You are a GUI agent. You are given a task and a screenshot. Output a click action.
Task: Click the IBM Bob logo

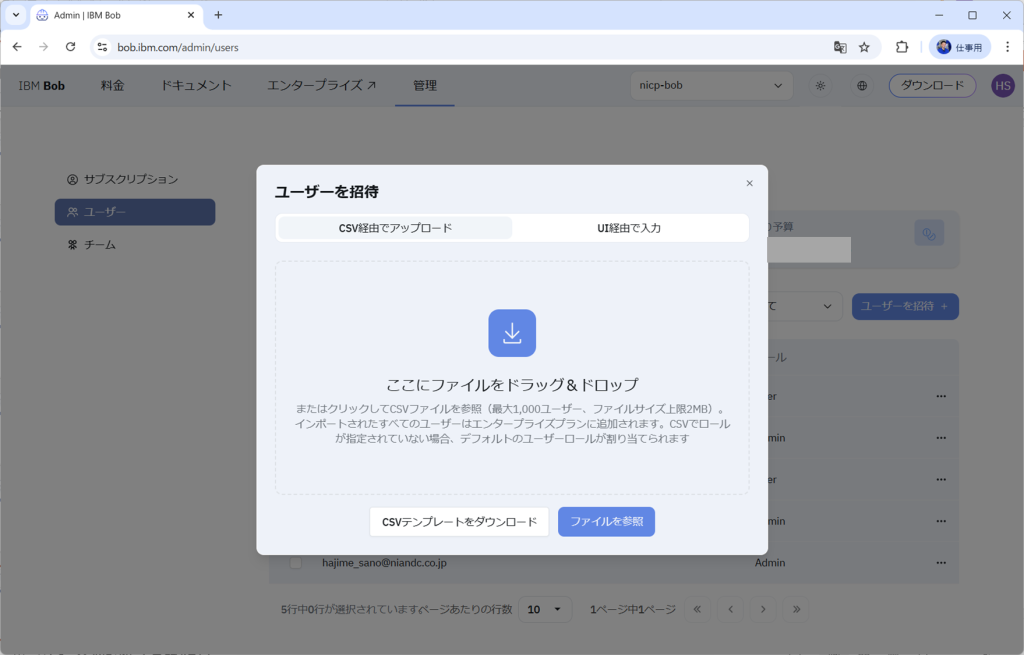42,86
